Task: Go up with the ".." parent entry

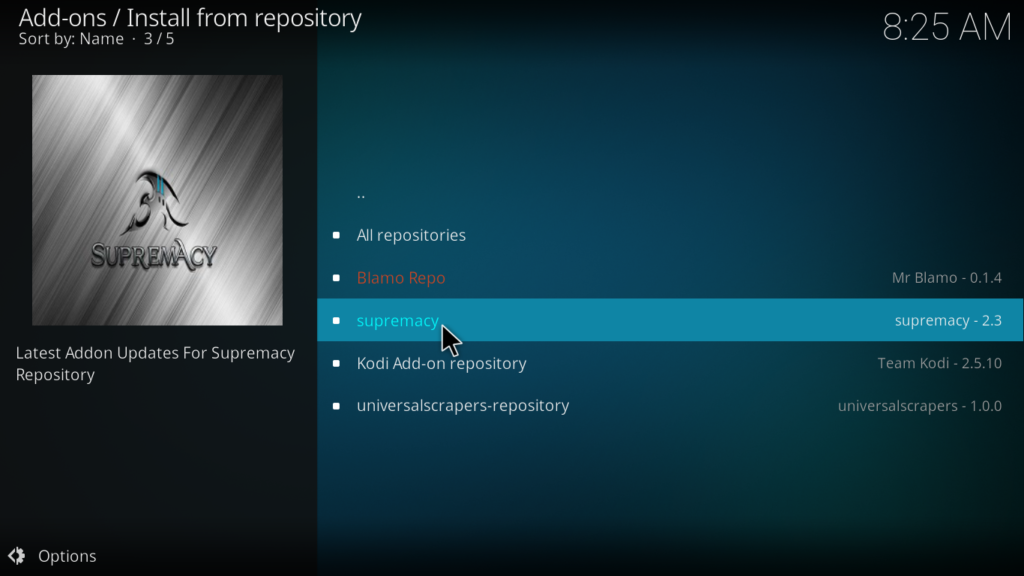Action: (x=670, y=193)
